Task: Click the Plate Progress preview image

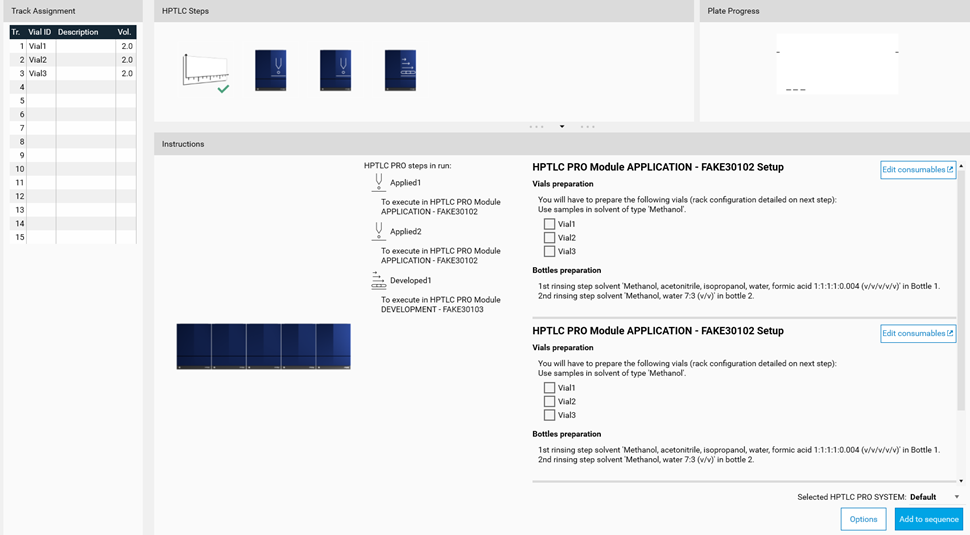Action: click(837, 65)
